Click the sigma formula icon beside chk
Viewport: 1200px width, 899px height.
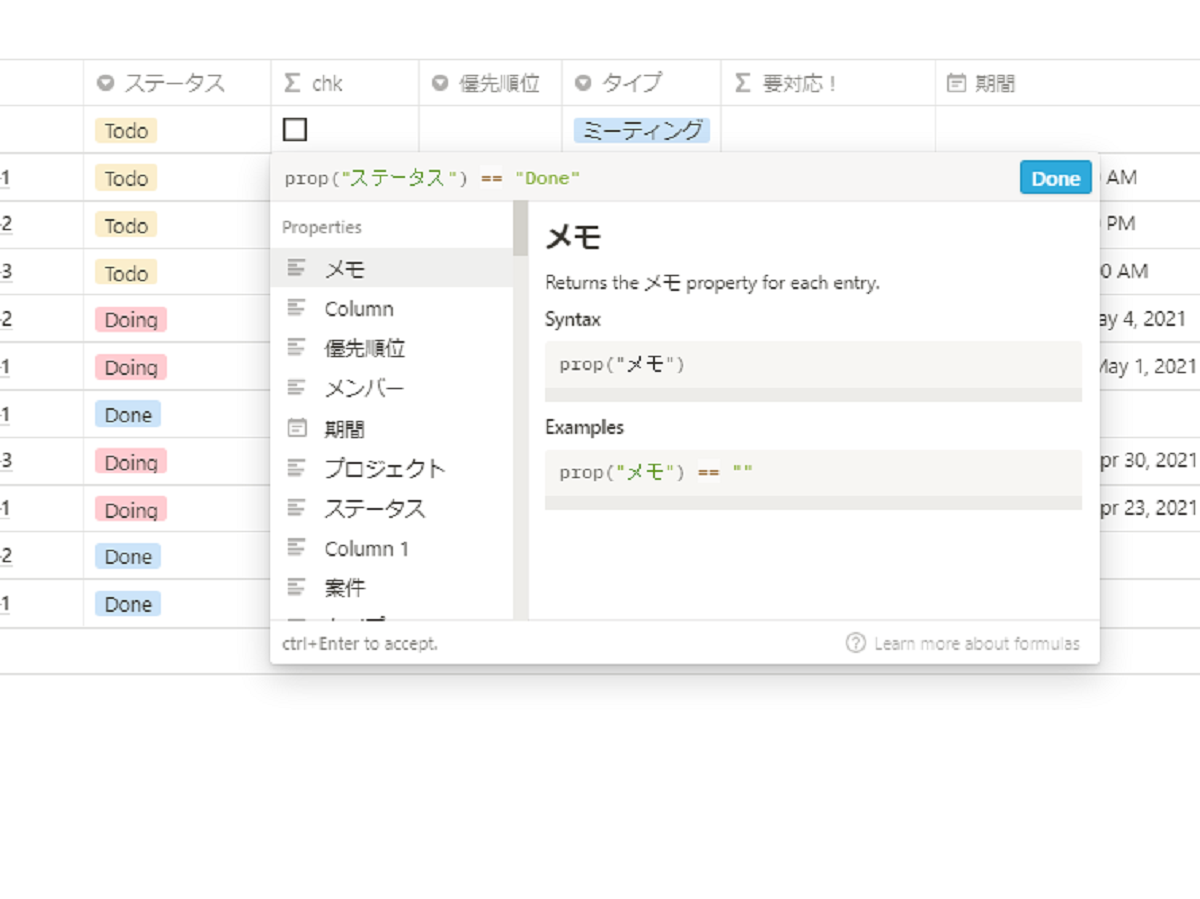292,83
